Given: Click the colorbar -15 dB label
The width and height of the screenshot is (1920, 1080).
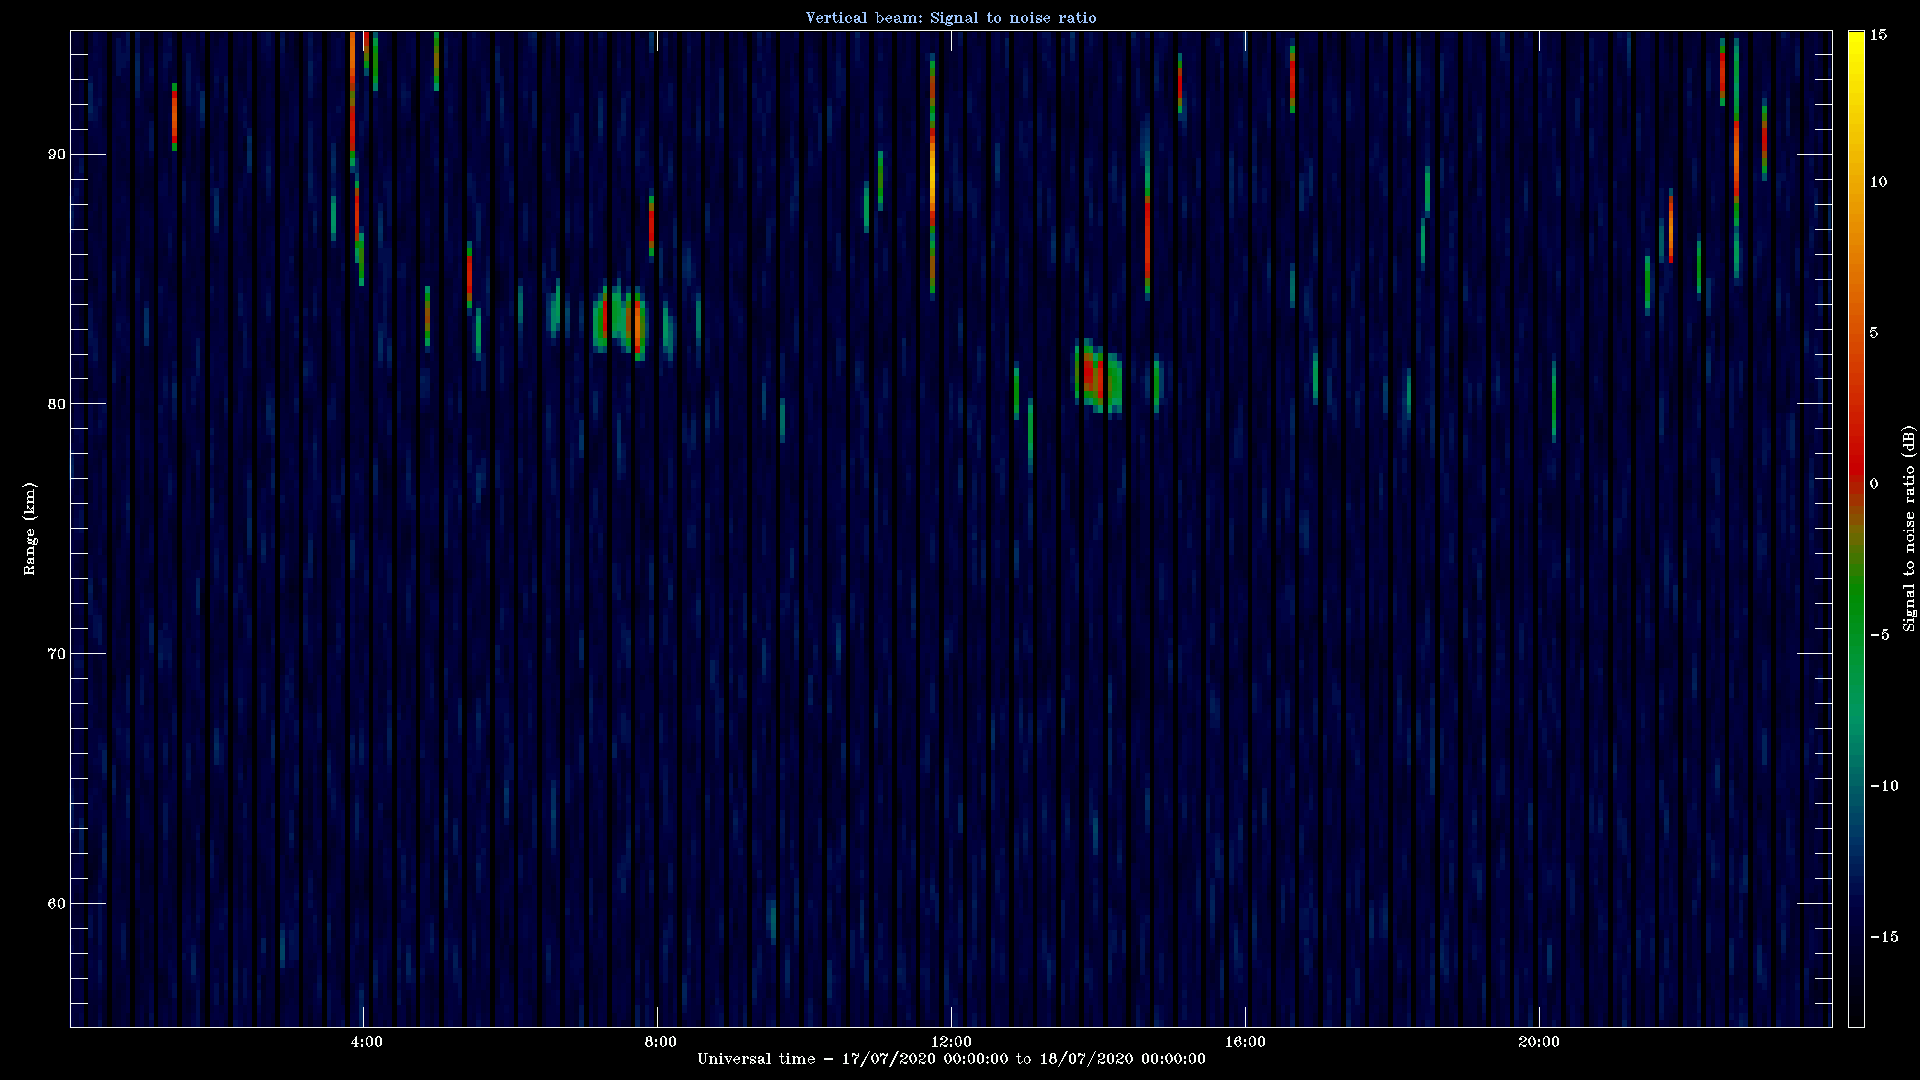Looking at the screenshot, I should [1884, 937].
